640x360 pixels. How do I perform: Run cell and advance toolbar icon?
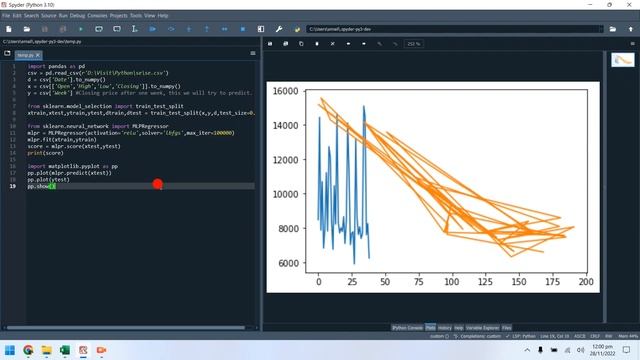pos(117,29)
